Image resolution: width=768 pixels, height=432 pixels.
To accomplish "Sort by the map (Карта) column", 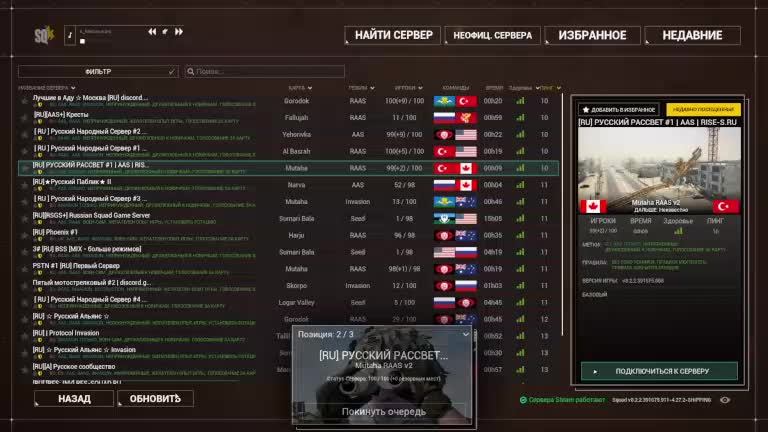I will pyautogui.click(x=300, y=88).
